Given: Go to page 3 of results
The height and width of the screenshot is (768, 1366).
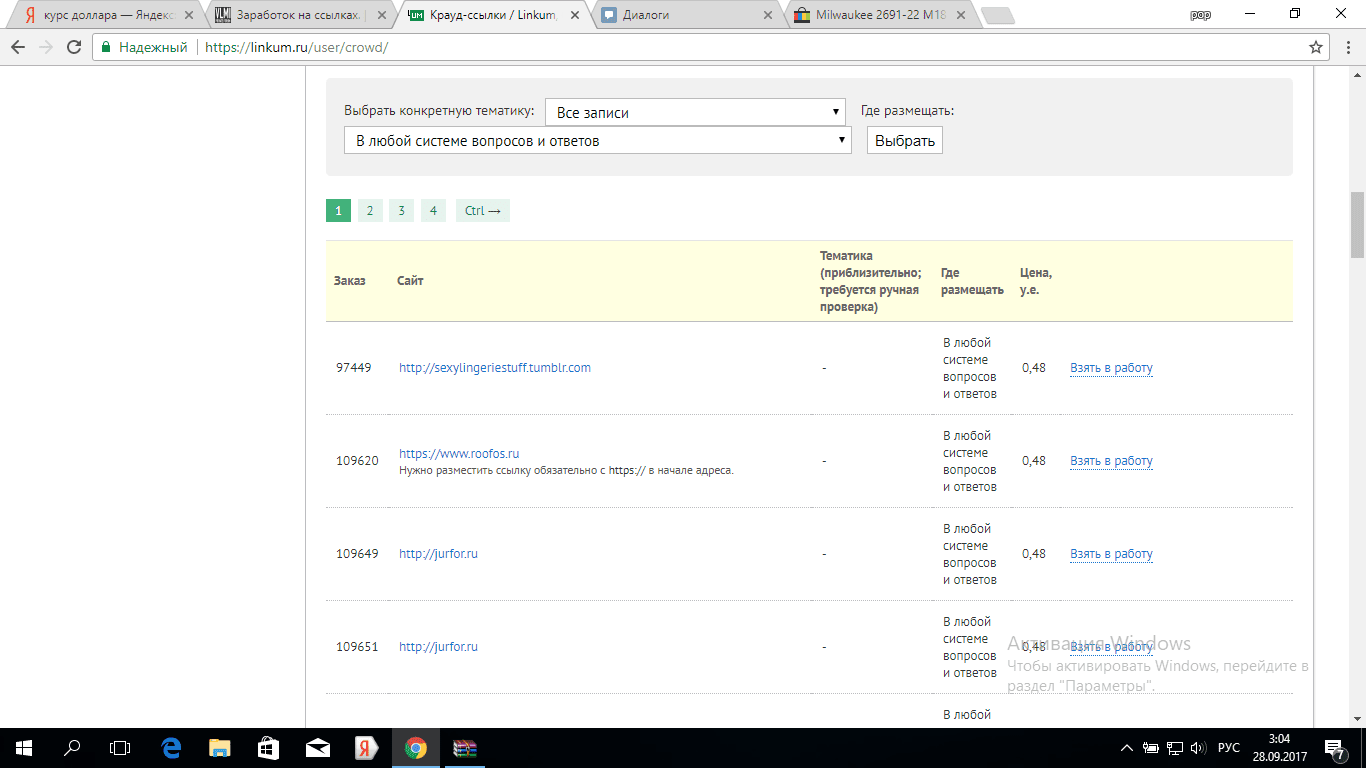Looking at the screenshot, I should 401,210.
